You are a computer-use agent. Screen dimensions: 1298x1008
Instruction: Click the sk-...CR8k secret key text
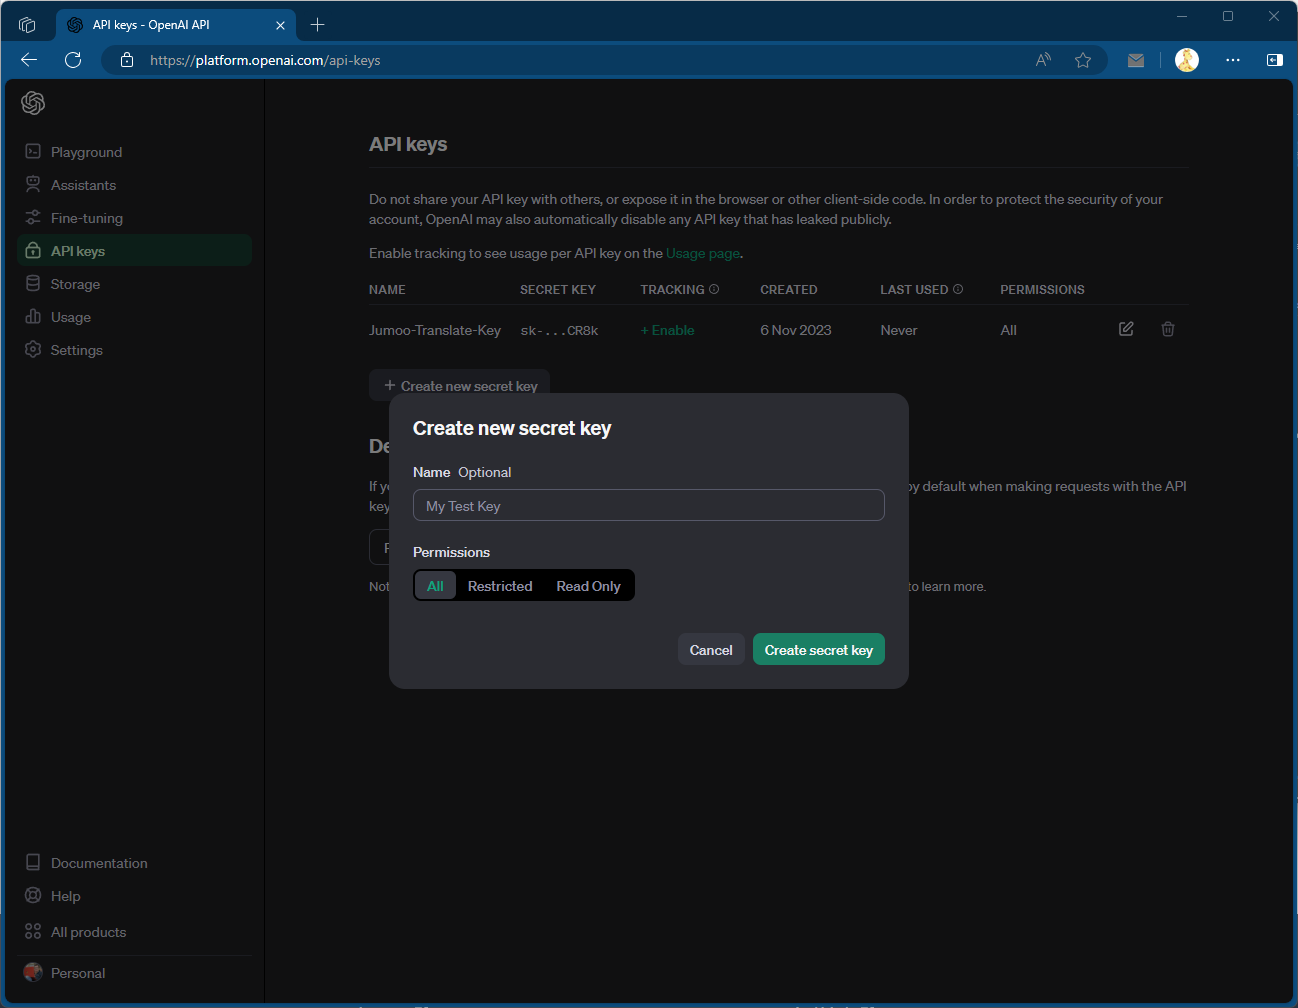point(559,330)
